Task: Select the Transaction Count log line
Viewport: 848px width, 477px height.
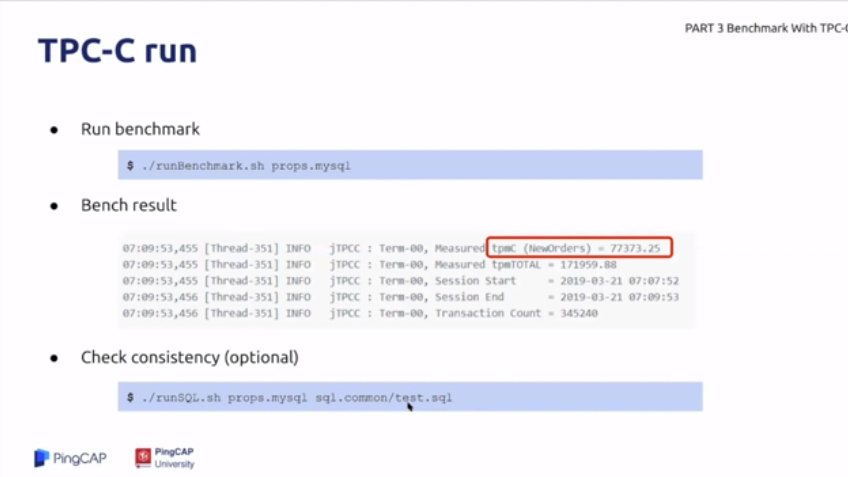Action: 390,313
